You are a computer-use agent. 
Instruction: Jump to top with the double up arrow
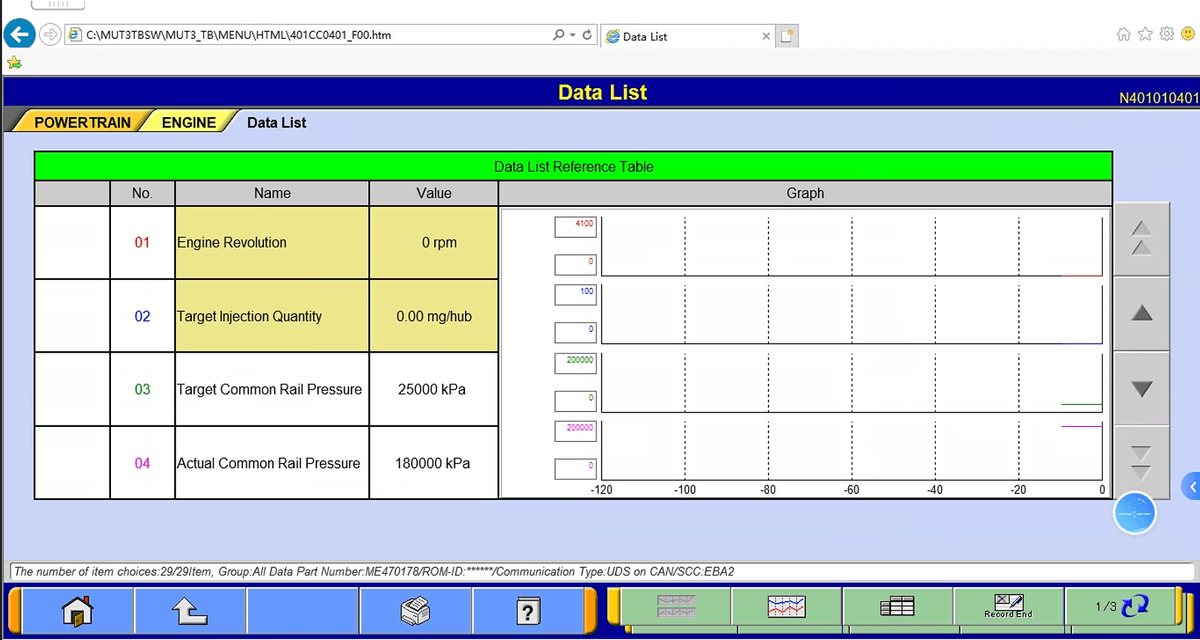(x=1141, y=240)
